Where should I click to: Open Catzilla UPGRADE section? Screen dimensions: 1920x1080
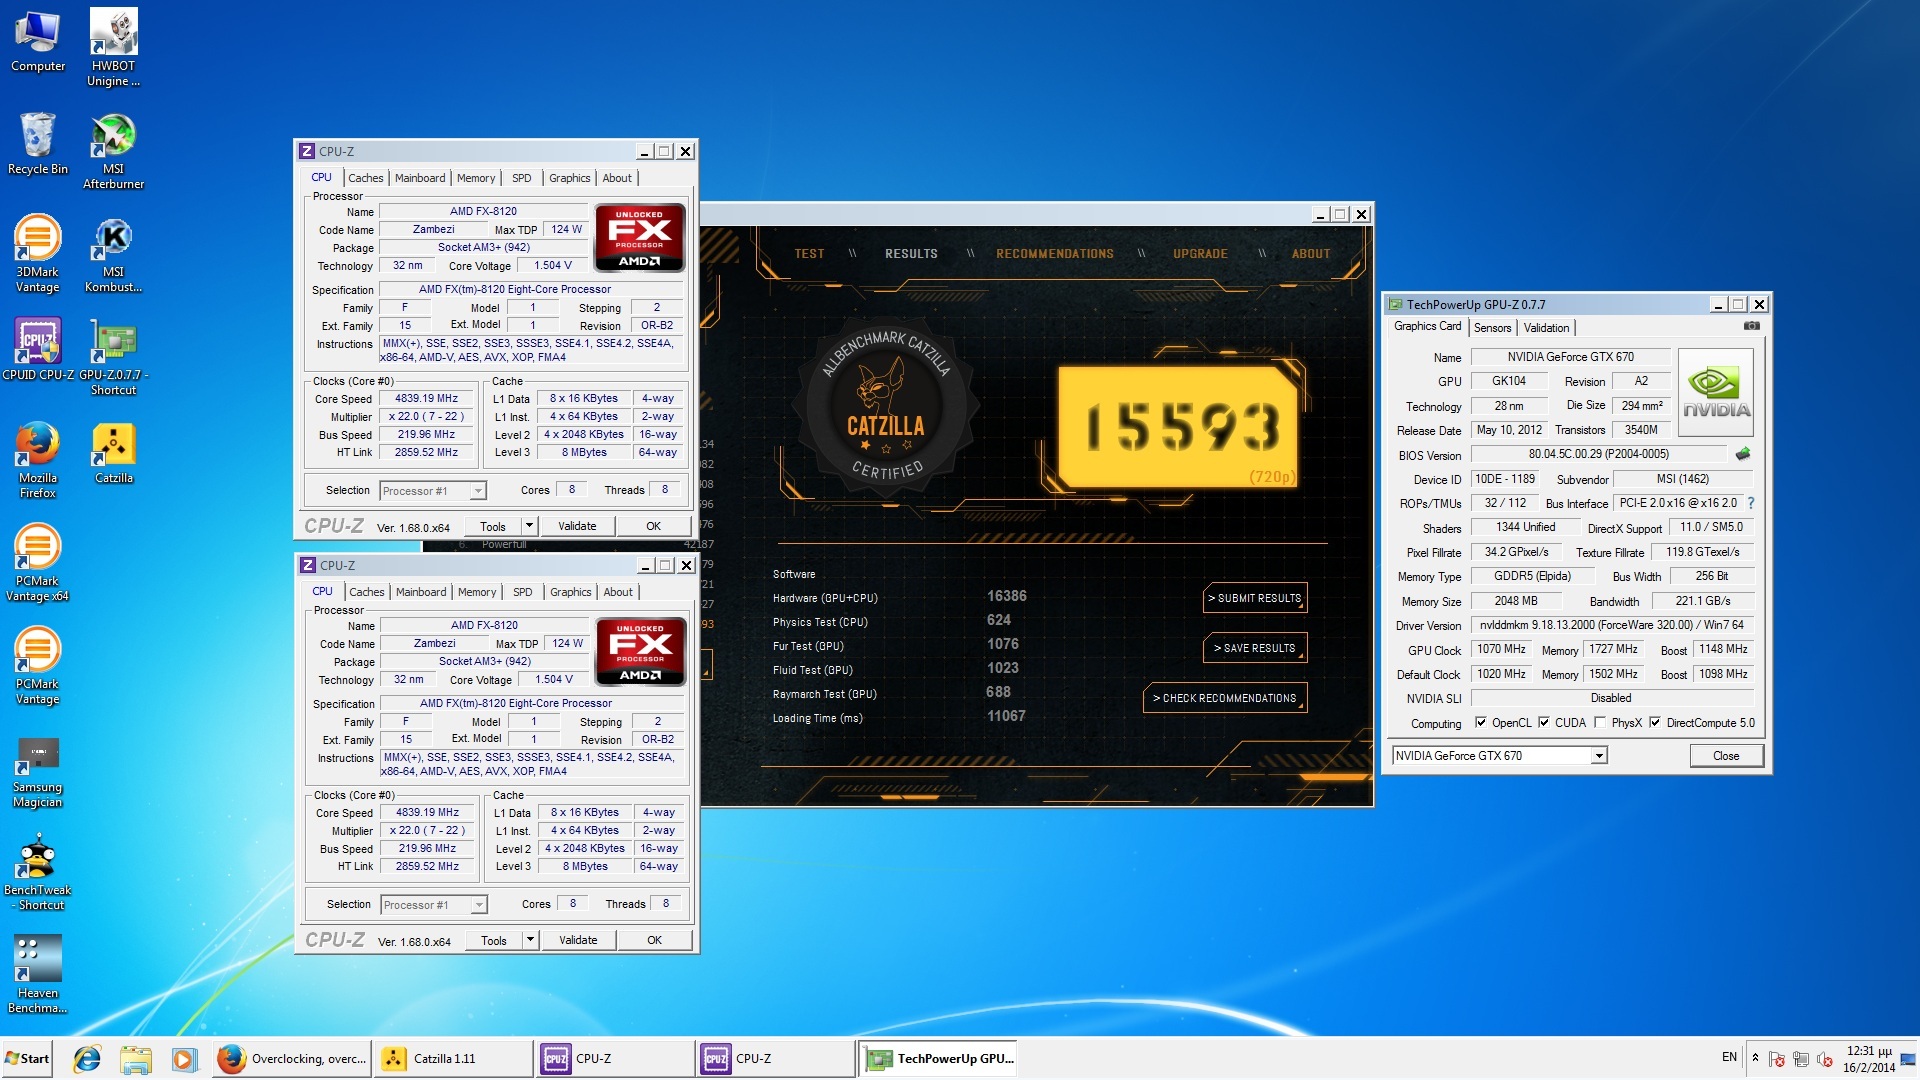coord(1200,254)
